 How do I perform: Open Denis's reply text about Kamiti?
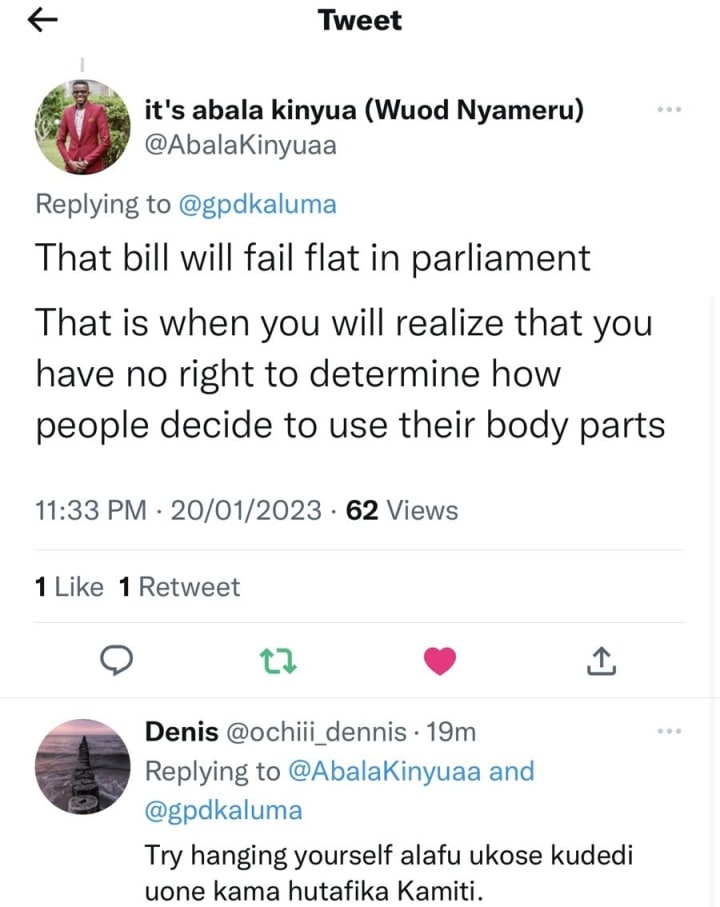(389, 872)
